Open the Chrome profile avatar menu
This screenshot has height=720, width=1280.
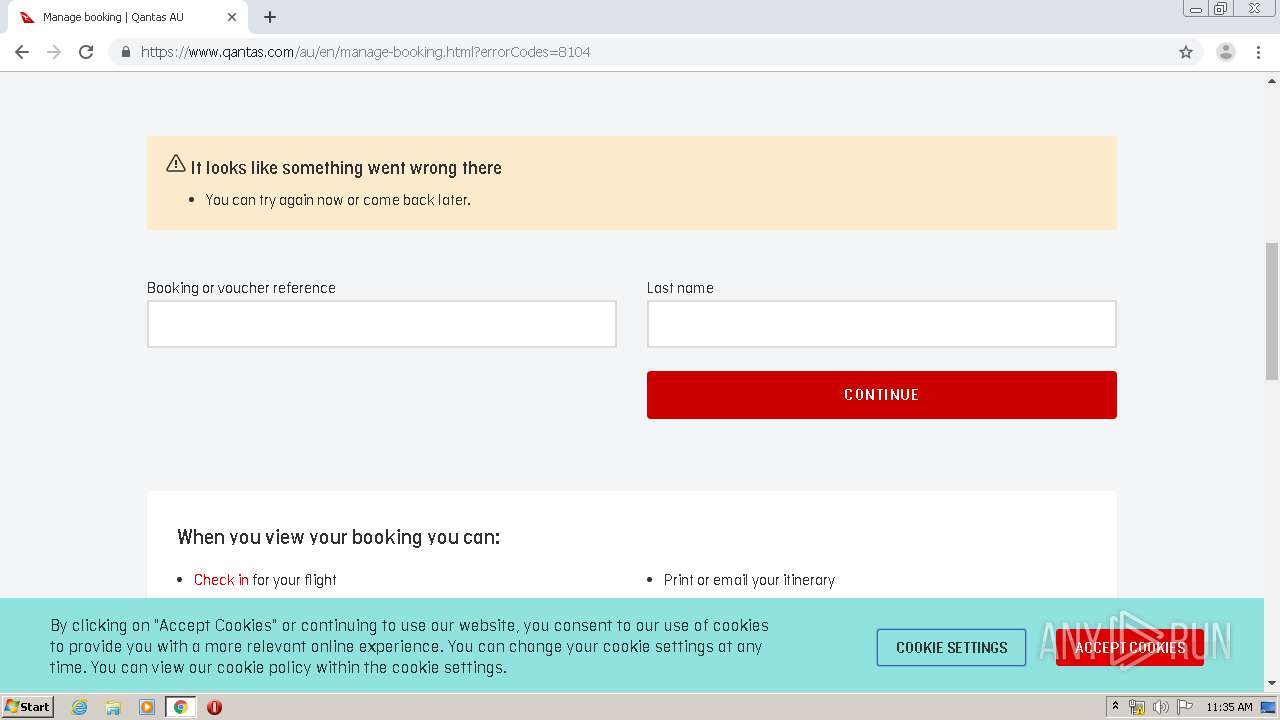pos(1226,52)
